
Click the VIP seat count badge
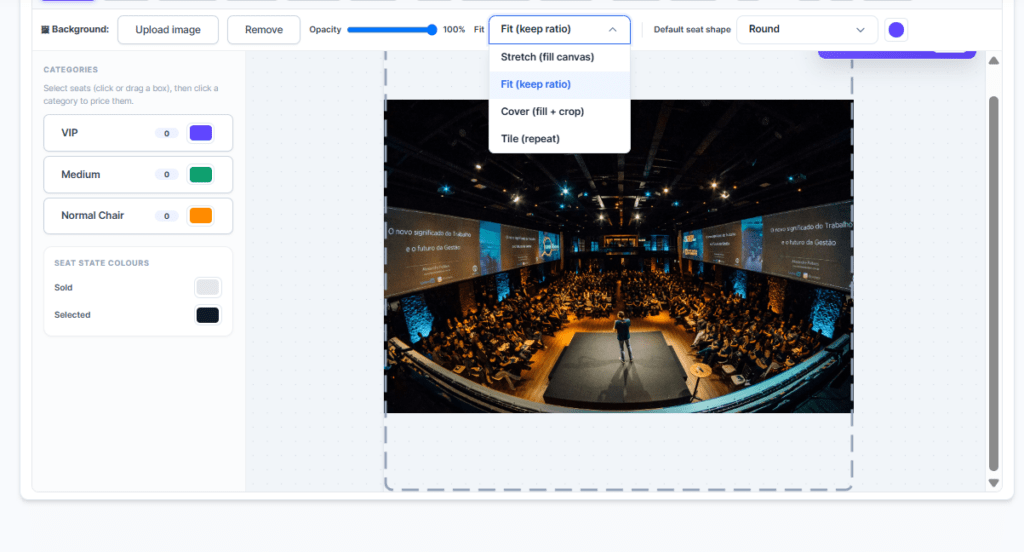click(x=167, y=133)
